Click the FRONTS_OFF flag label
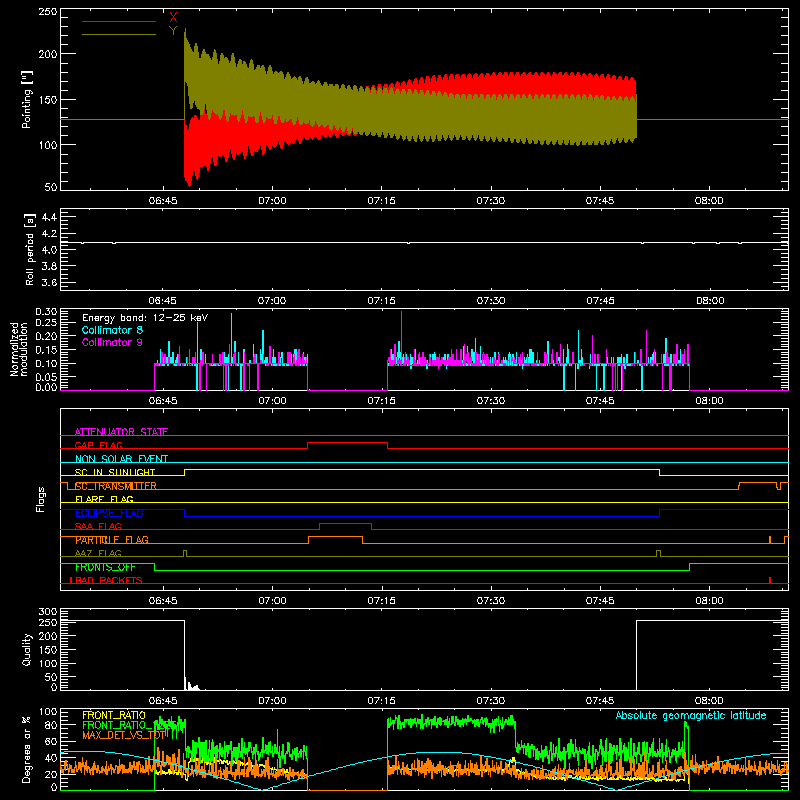The image size is (800, 800). [105, 567]
